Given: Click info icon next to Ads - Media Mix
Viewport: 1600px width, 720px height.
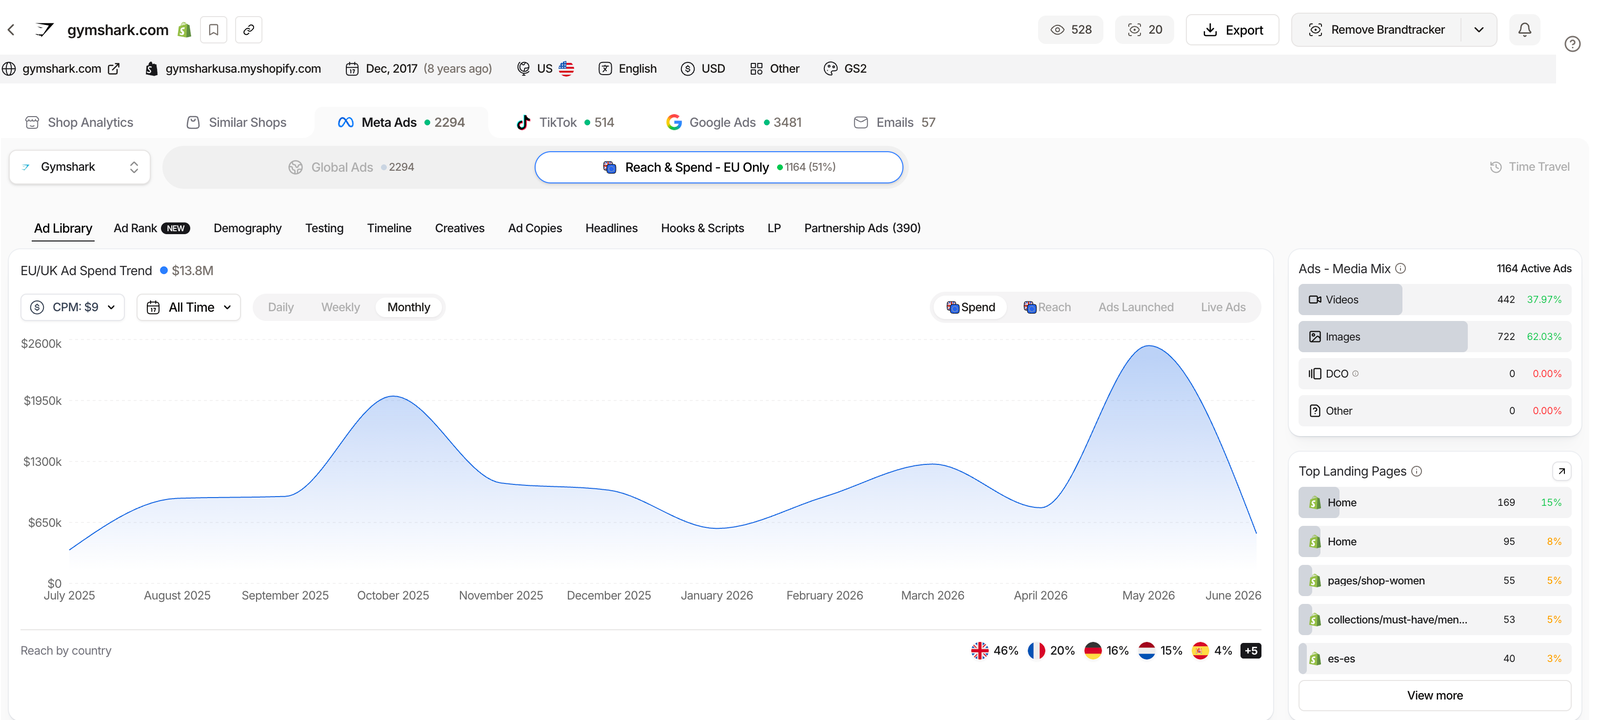Looking at the screenshot, I should point(1400,269).
